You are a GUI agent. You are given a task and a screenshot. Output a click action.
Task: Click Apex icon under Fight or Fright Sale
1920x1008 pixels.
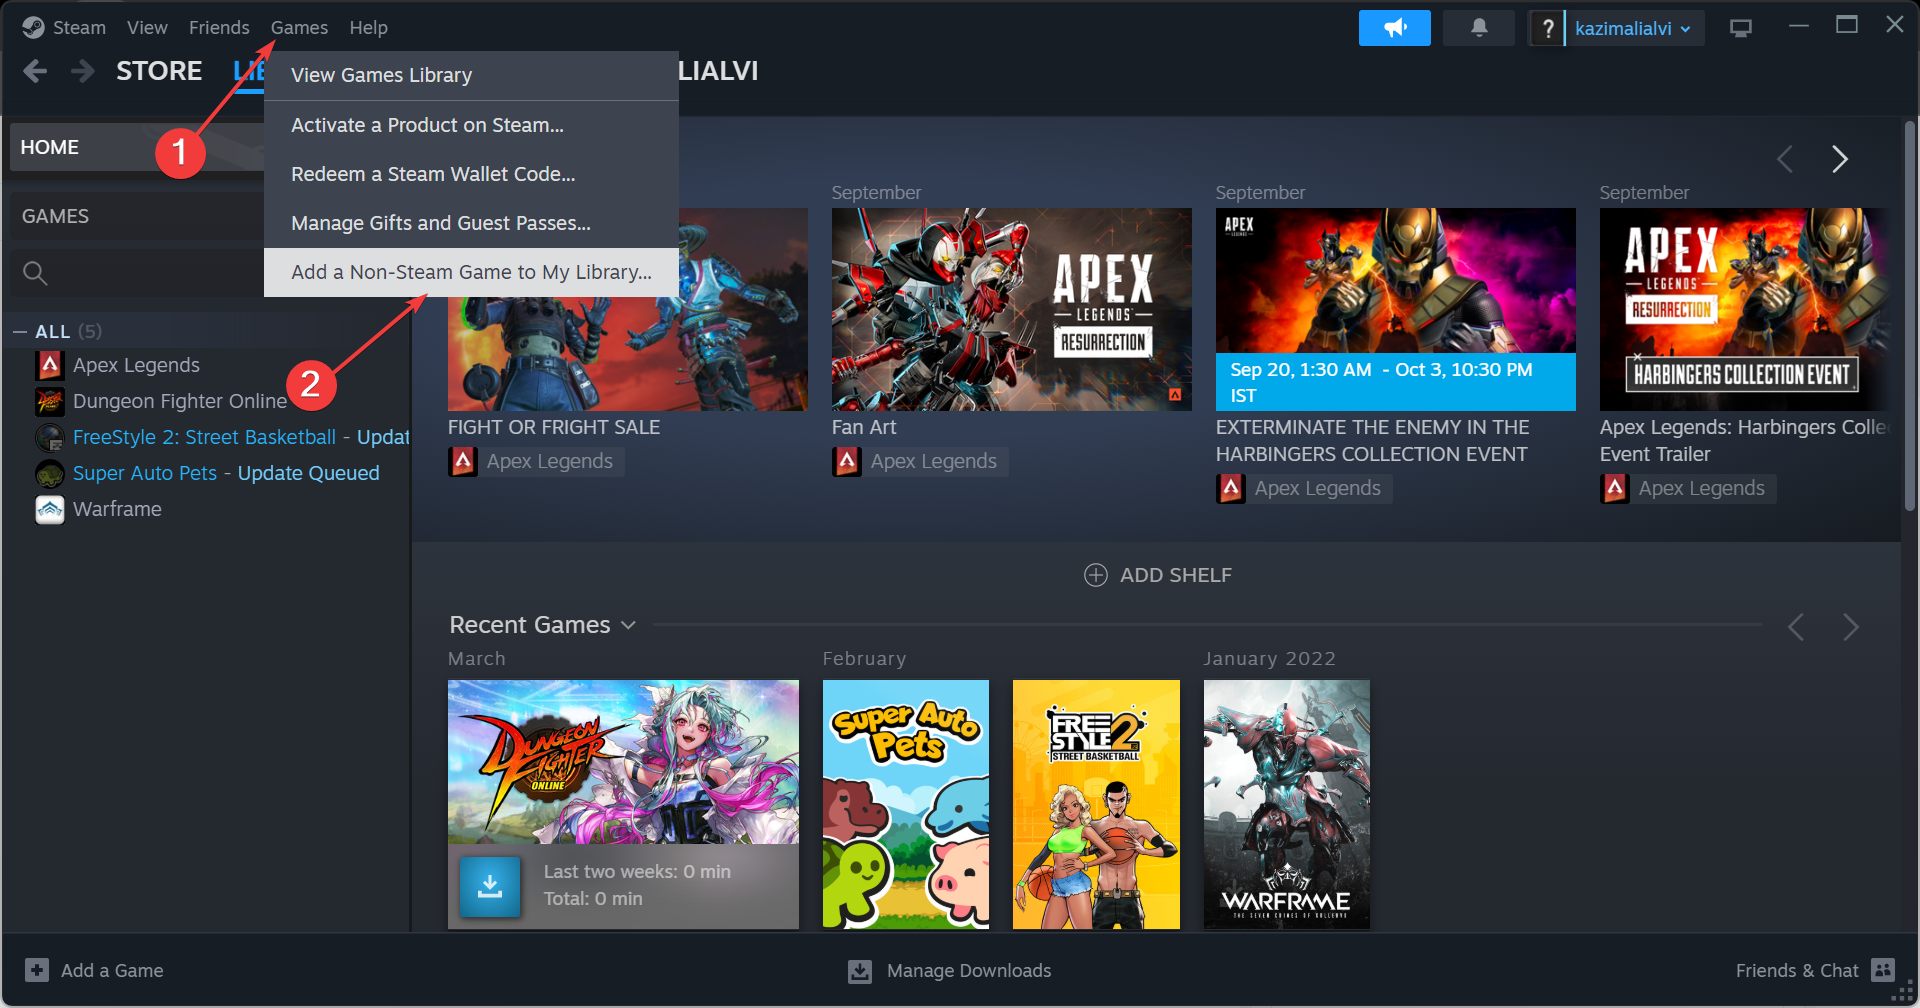point(463,461)
